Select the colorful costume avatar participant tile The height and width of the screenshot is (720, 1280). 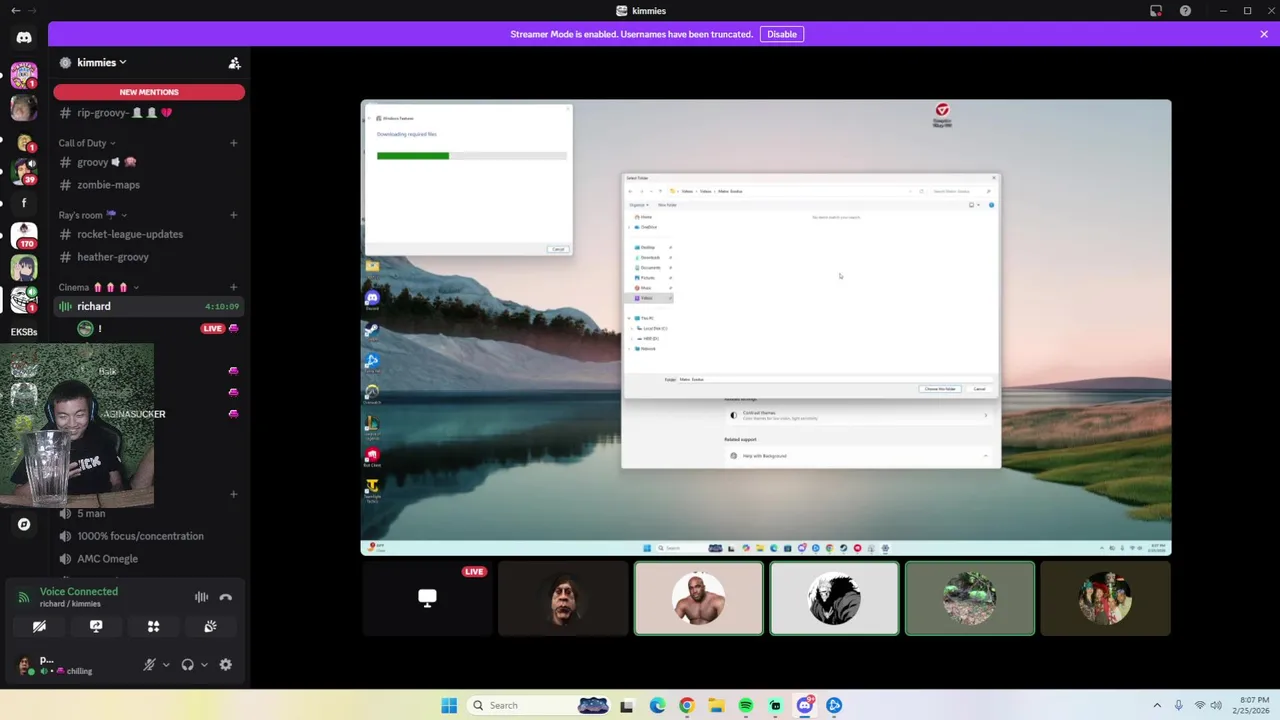pos(1105,598)
